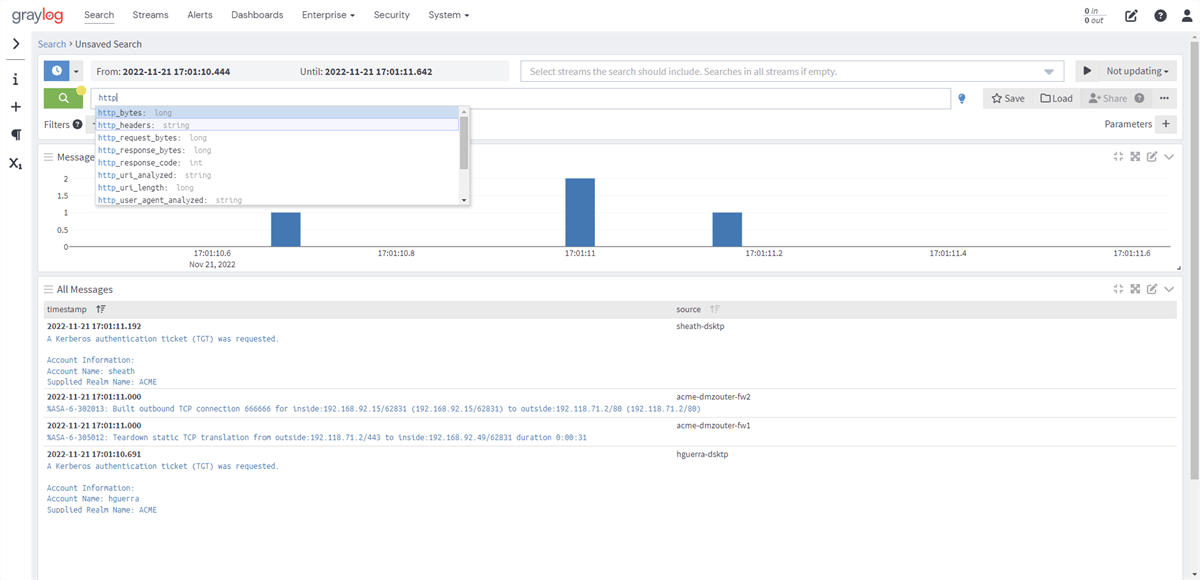Toggle source column sort order
The width and height of the screenshot is (1200, 580).
tap(715, 310)
